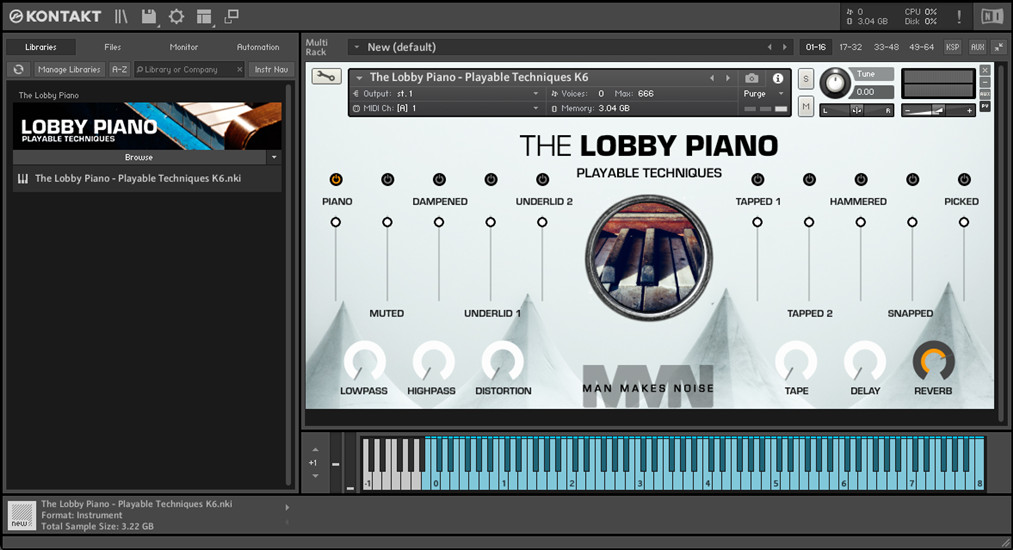
Task: Switch to the Monitor tab
Action: pos(183,47)
